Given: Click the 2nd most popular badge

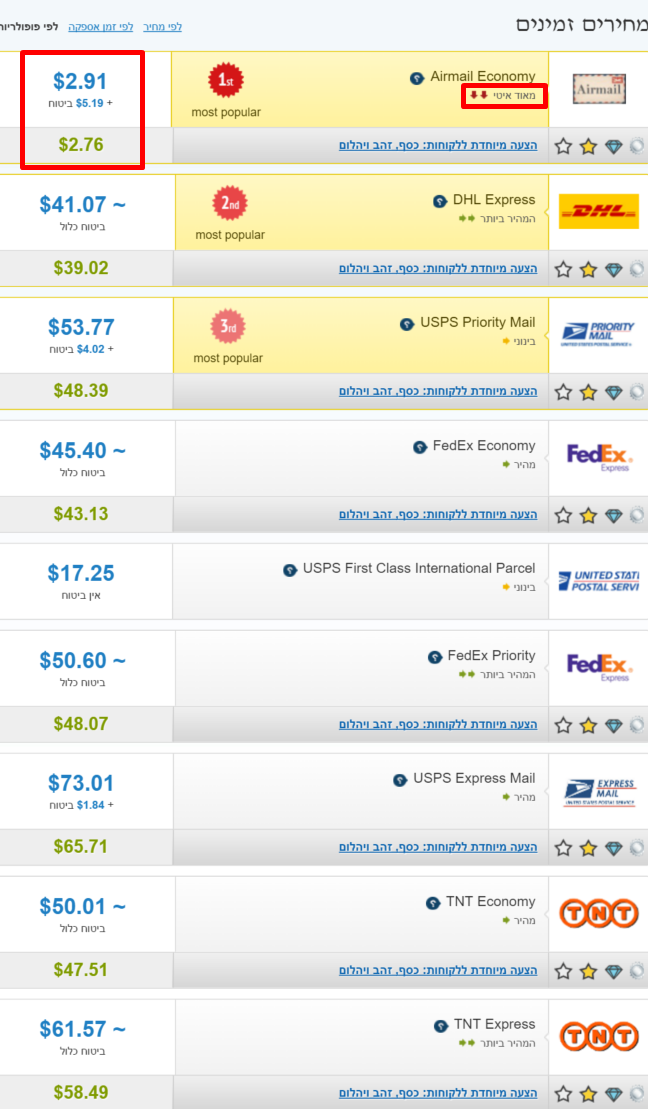Looking at the screenshot, I should pos(230,205).
